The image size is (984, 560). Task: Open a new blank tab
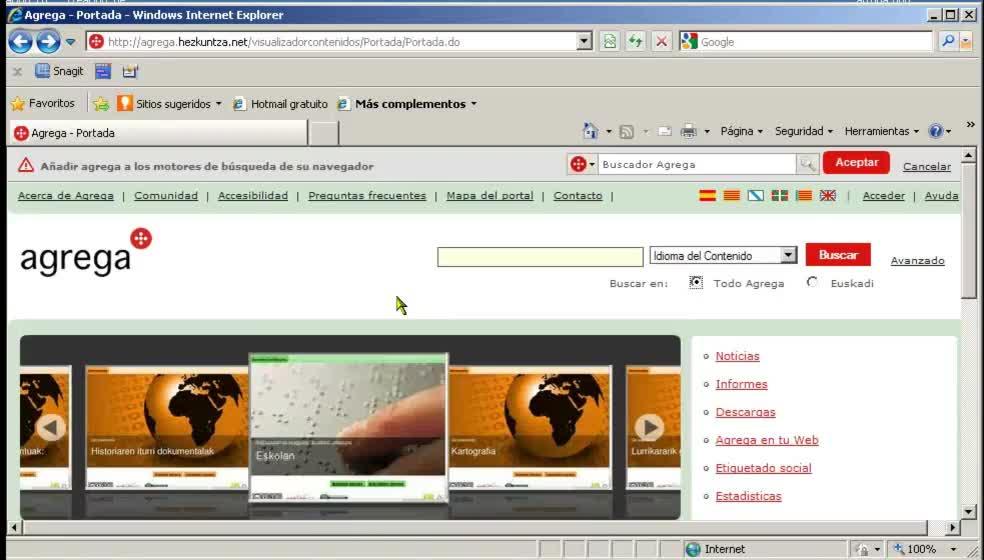click(x=324, y=133)
